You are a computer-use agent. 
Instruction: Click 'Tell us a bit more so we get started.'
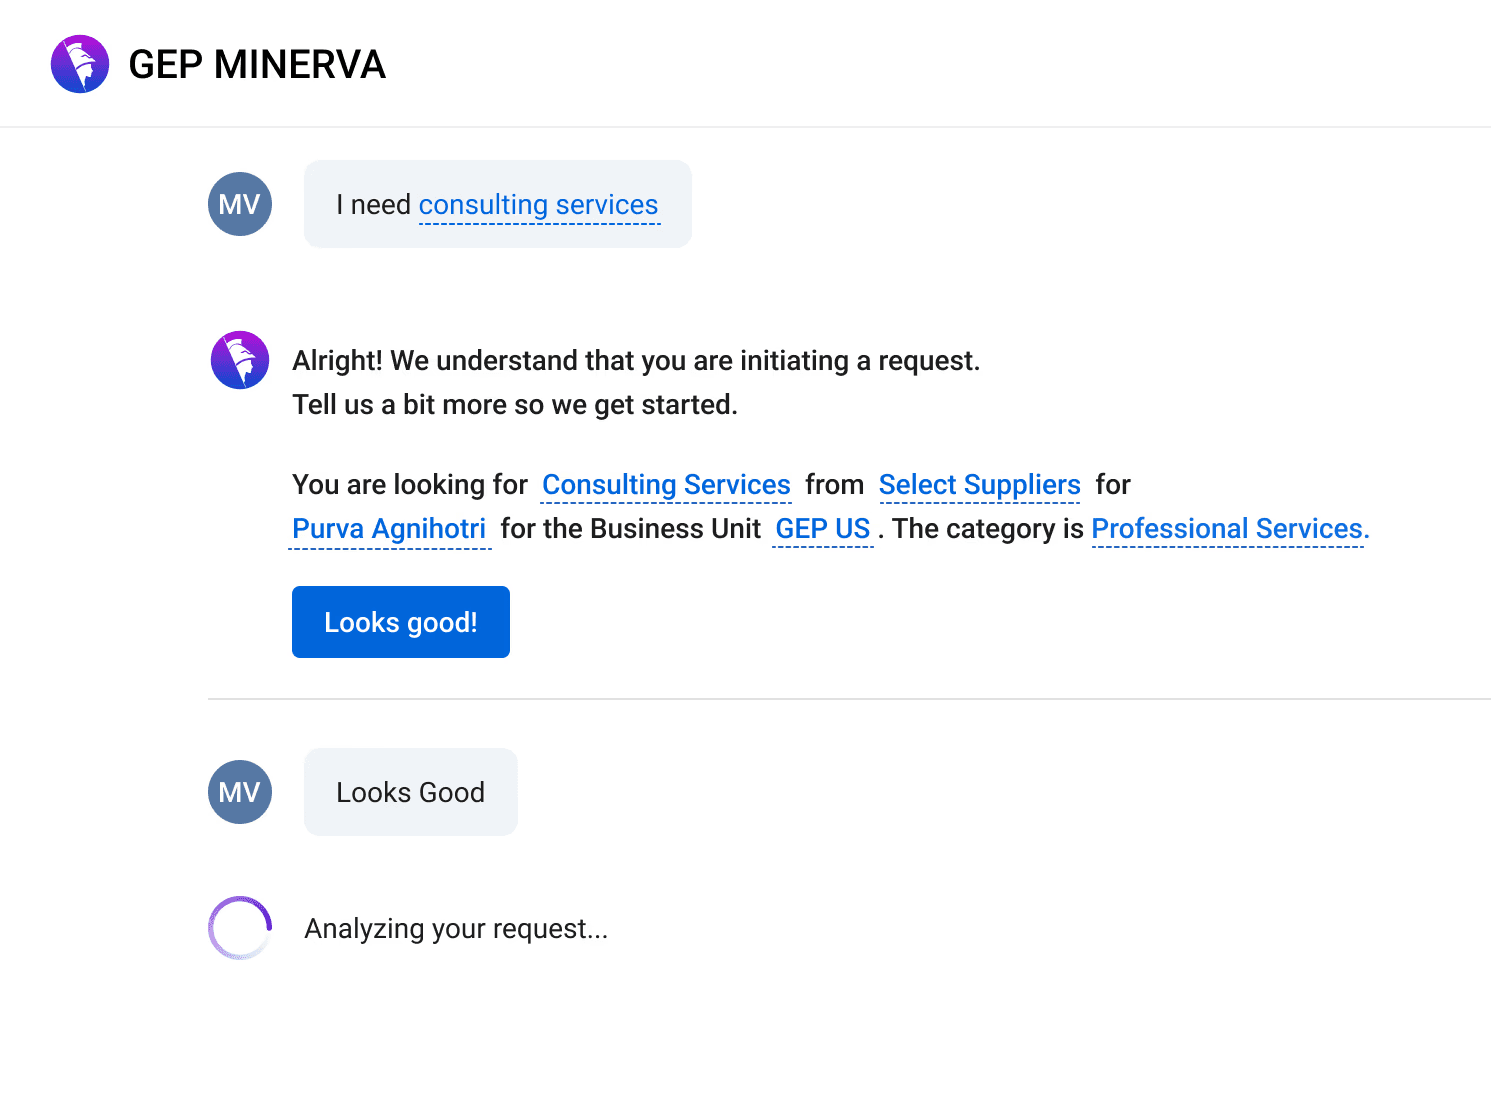pos(515,405)
